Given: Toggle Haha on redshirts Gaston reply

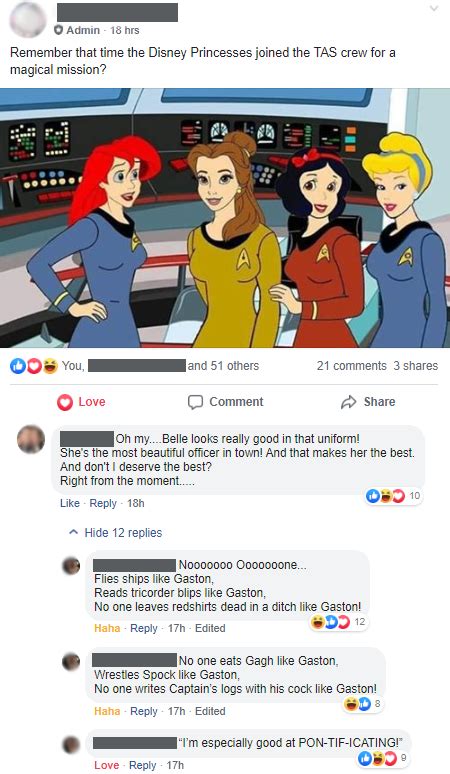Looking at the screenshot, I should tap(107, 628).
